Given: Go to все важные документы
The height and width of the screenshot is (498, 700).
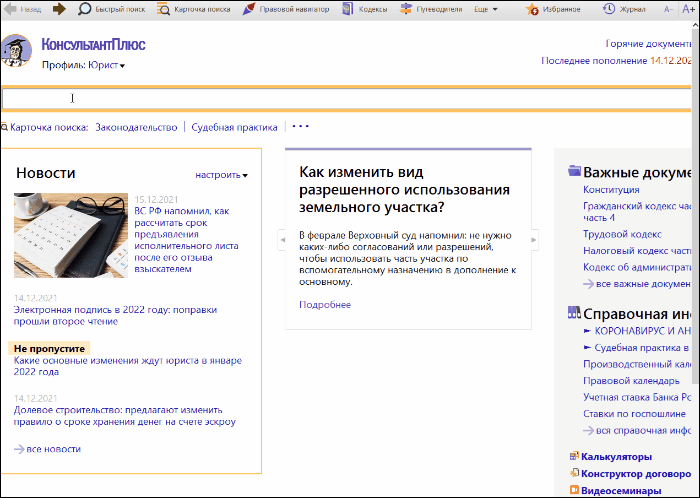Looking at the screenshot, I should [637, 284].
